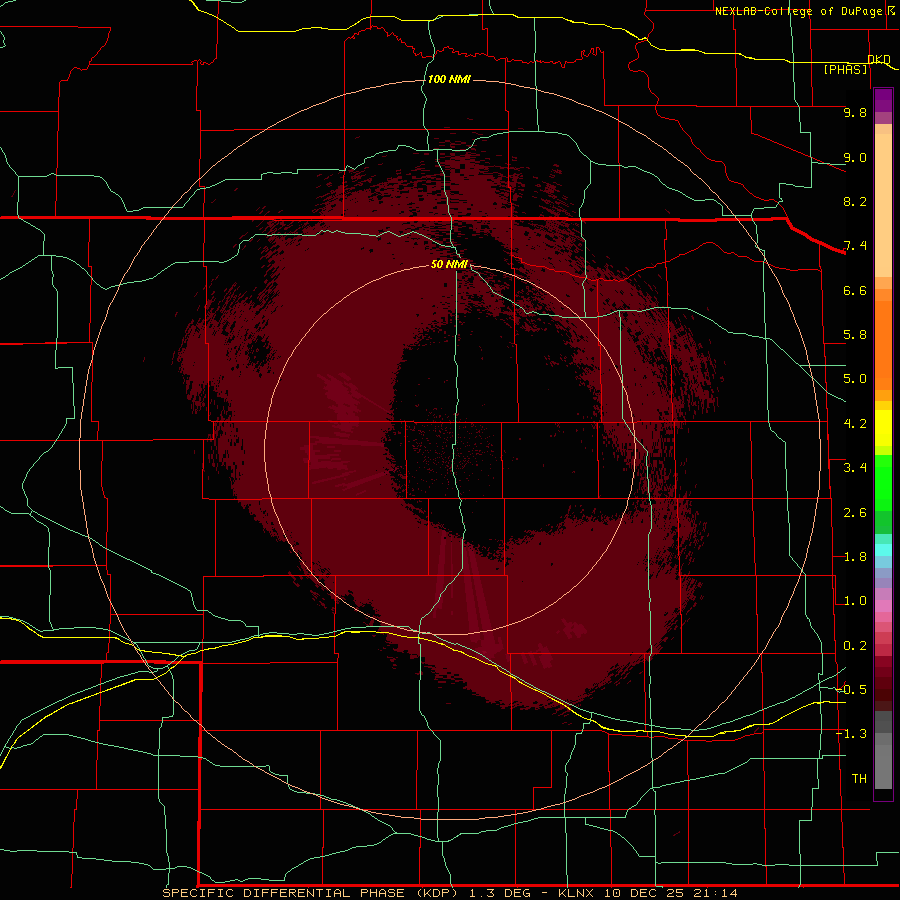Click the TH label on color scale
Screen dimensions: 900x900
859,779
